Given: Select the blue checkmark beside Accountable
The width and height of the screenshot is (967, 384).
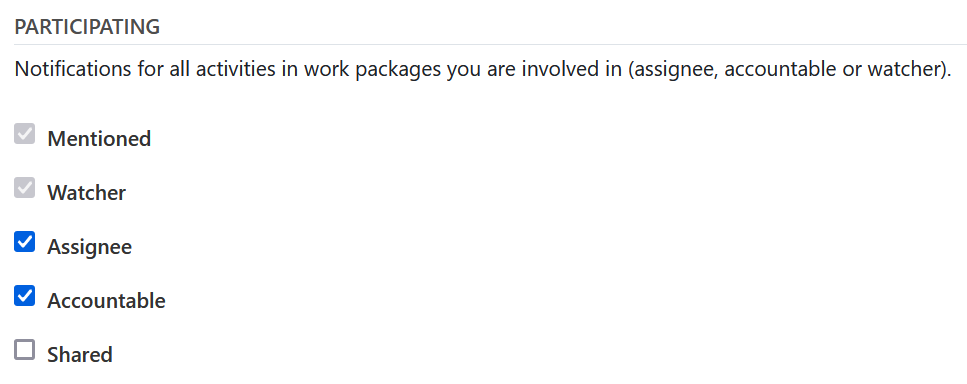Looking at the screenshot, I should click(x=25, y=296).
